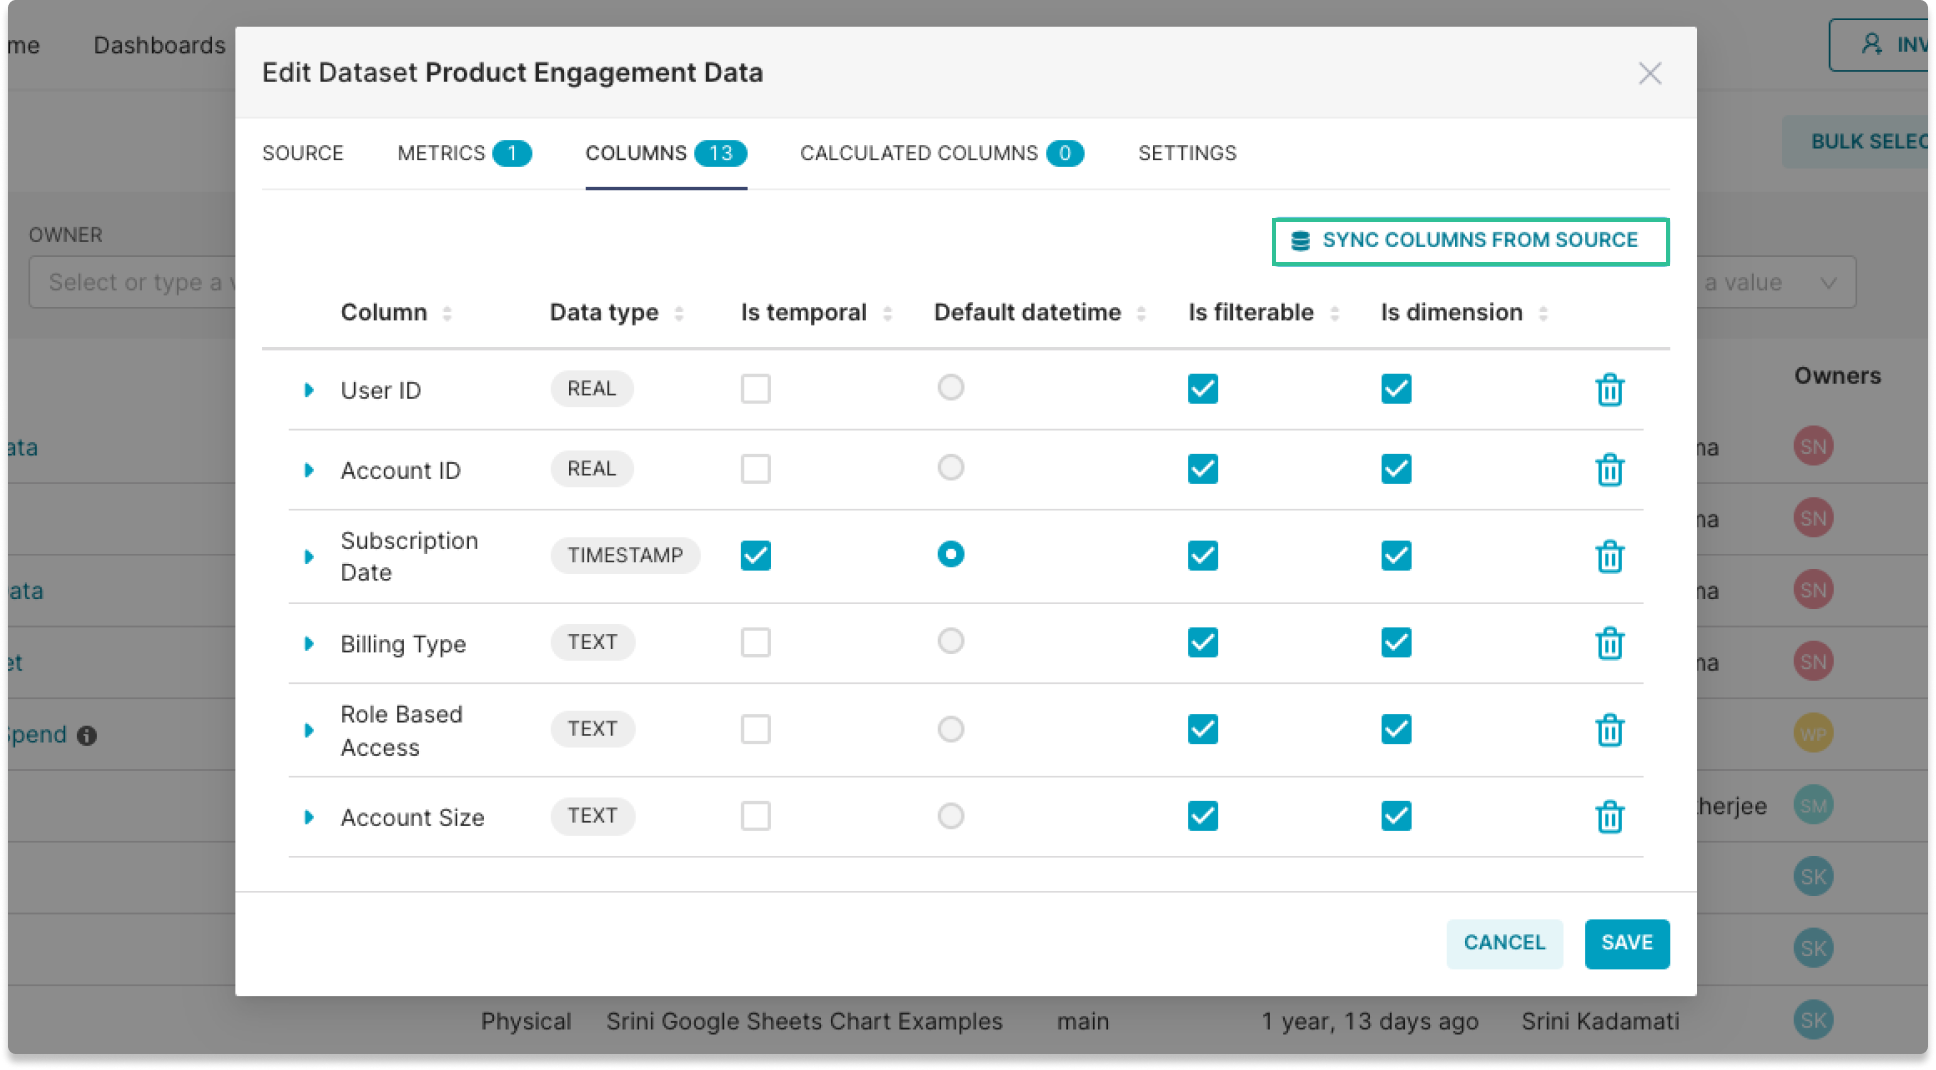Delete the Billing Type column
This screenshot has width=1936, height=1070.
pyautogui.click(x=1609, y=643)
